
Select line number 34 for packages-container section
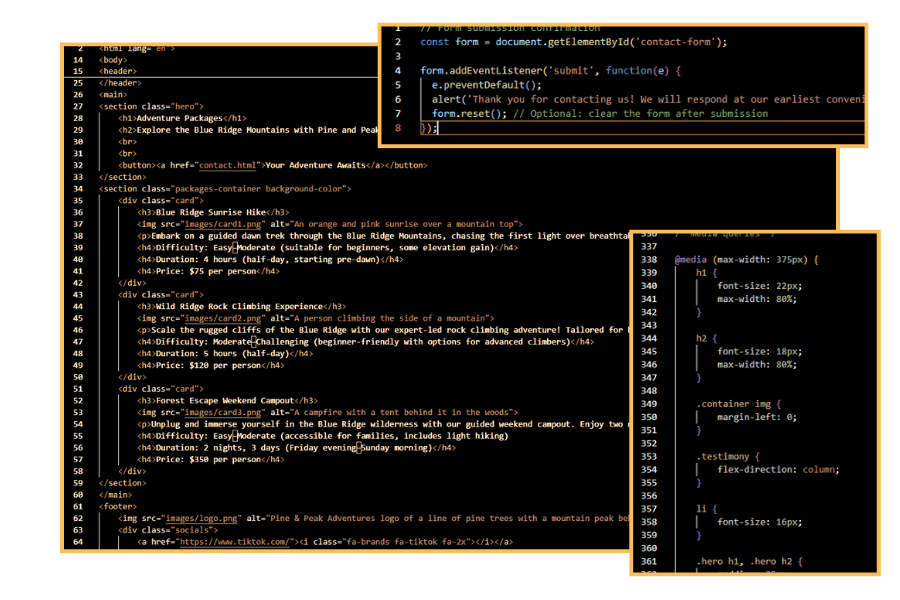[78, 188]
